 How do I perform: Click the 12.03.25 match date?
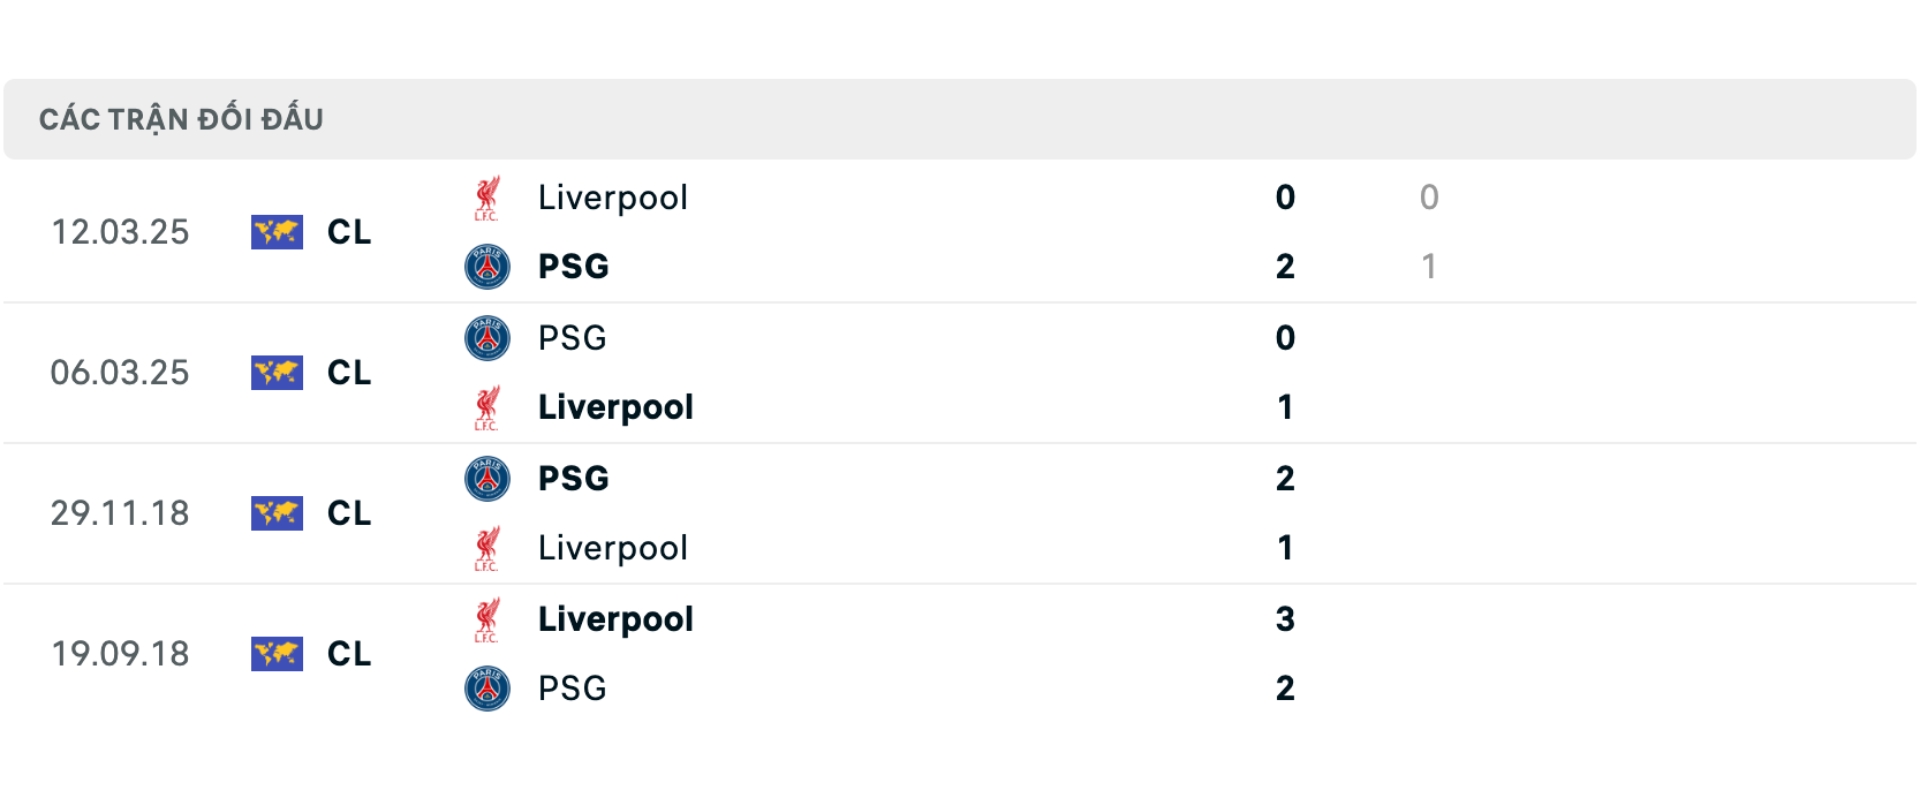pyautogui.click(x=120, y=233)
